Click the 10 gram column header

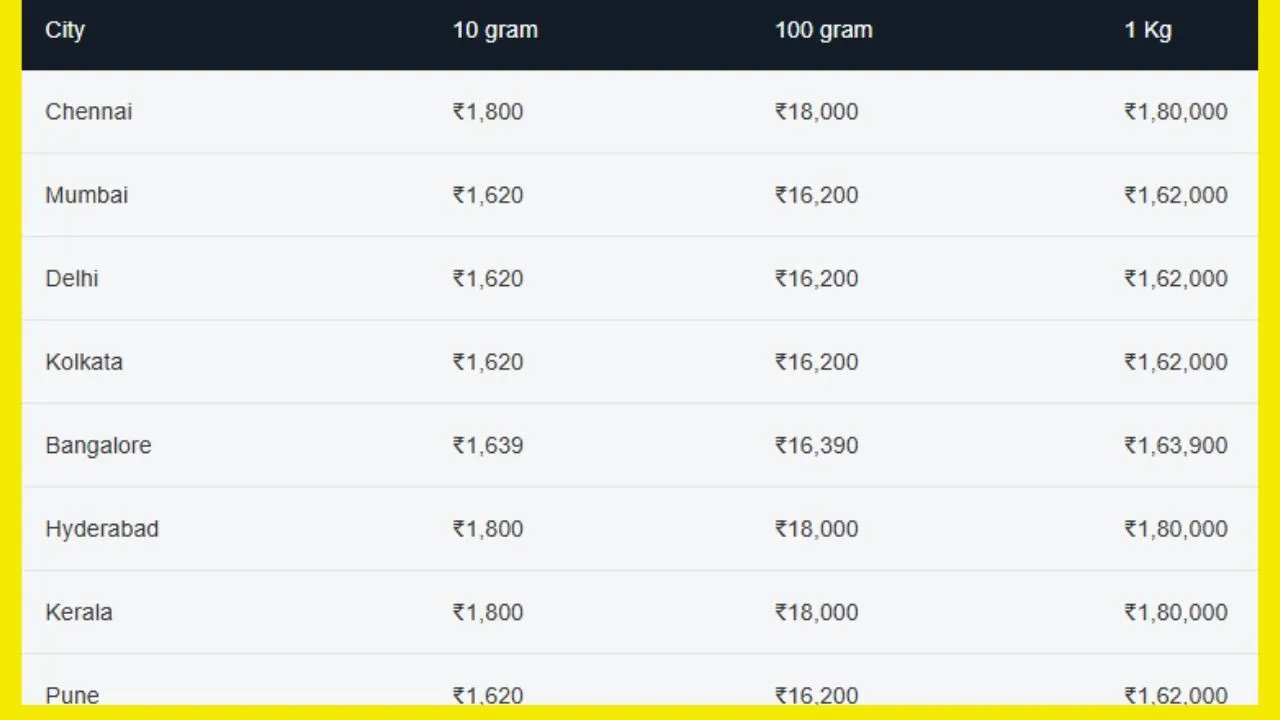(x=495, y=30)
